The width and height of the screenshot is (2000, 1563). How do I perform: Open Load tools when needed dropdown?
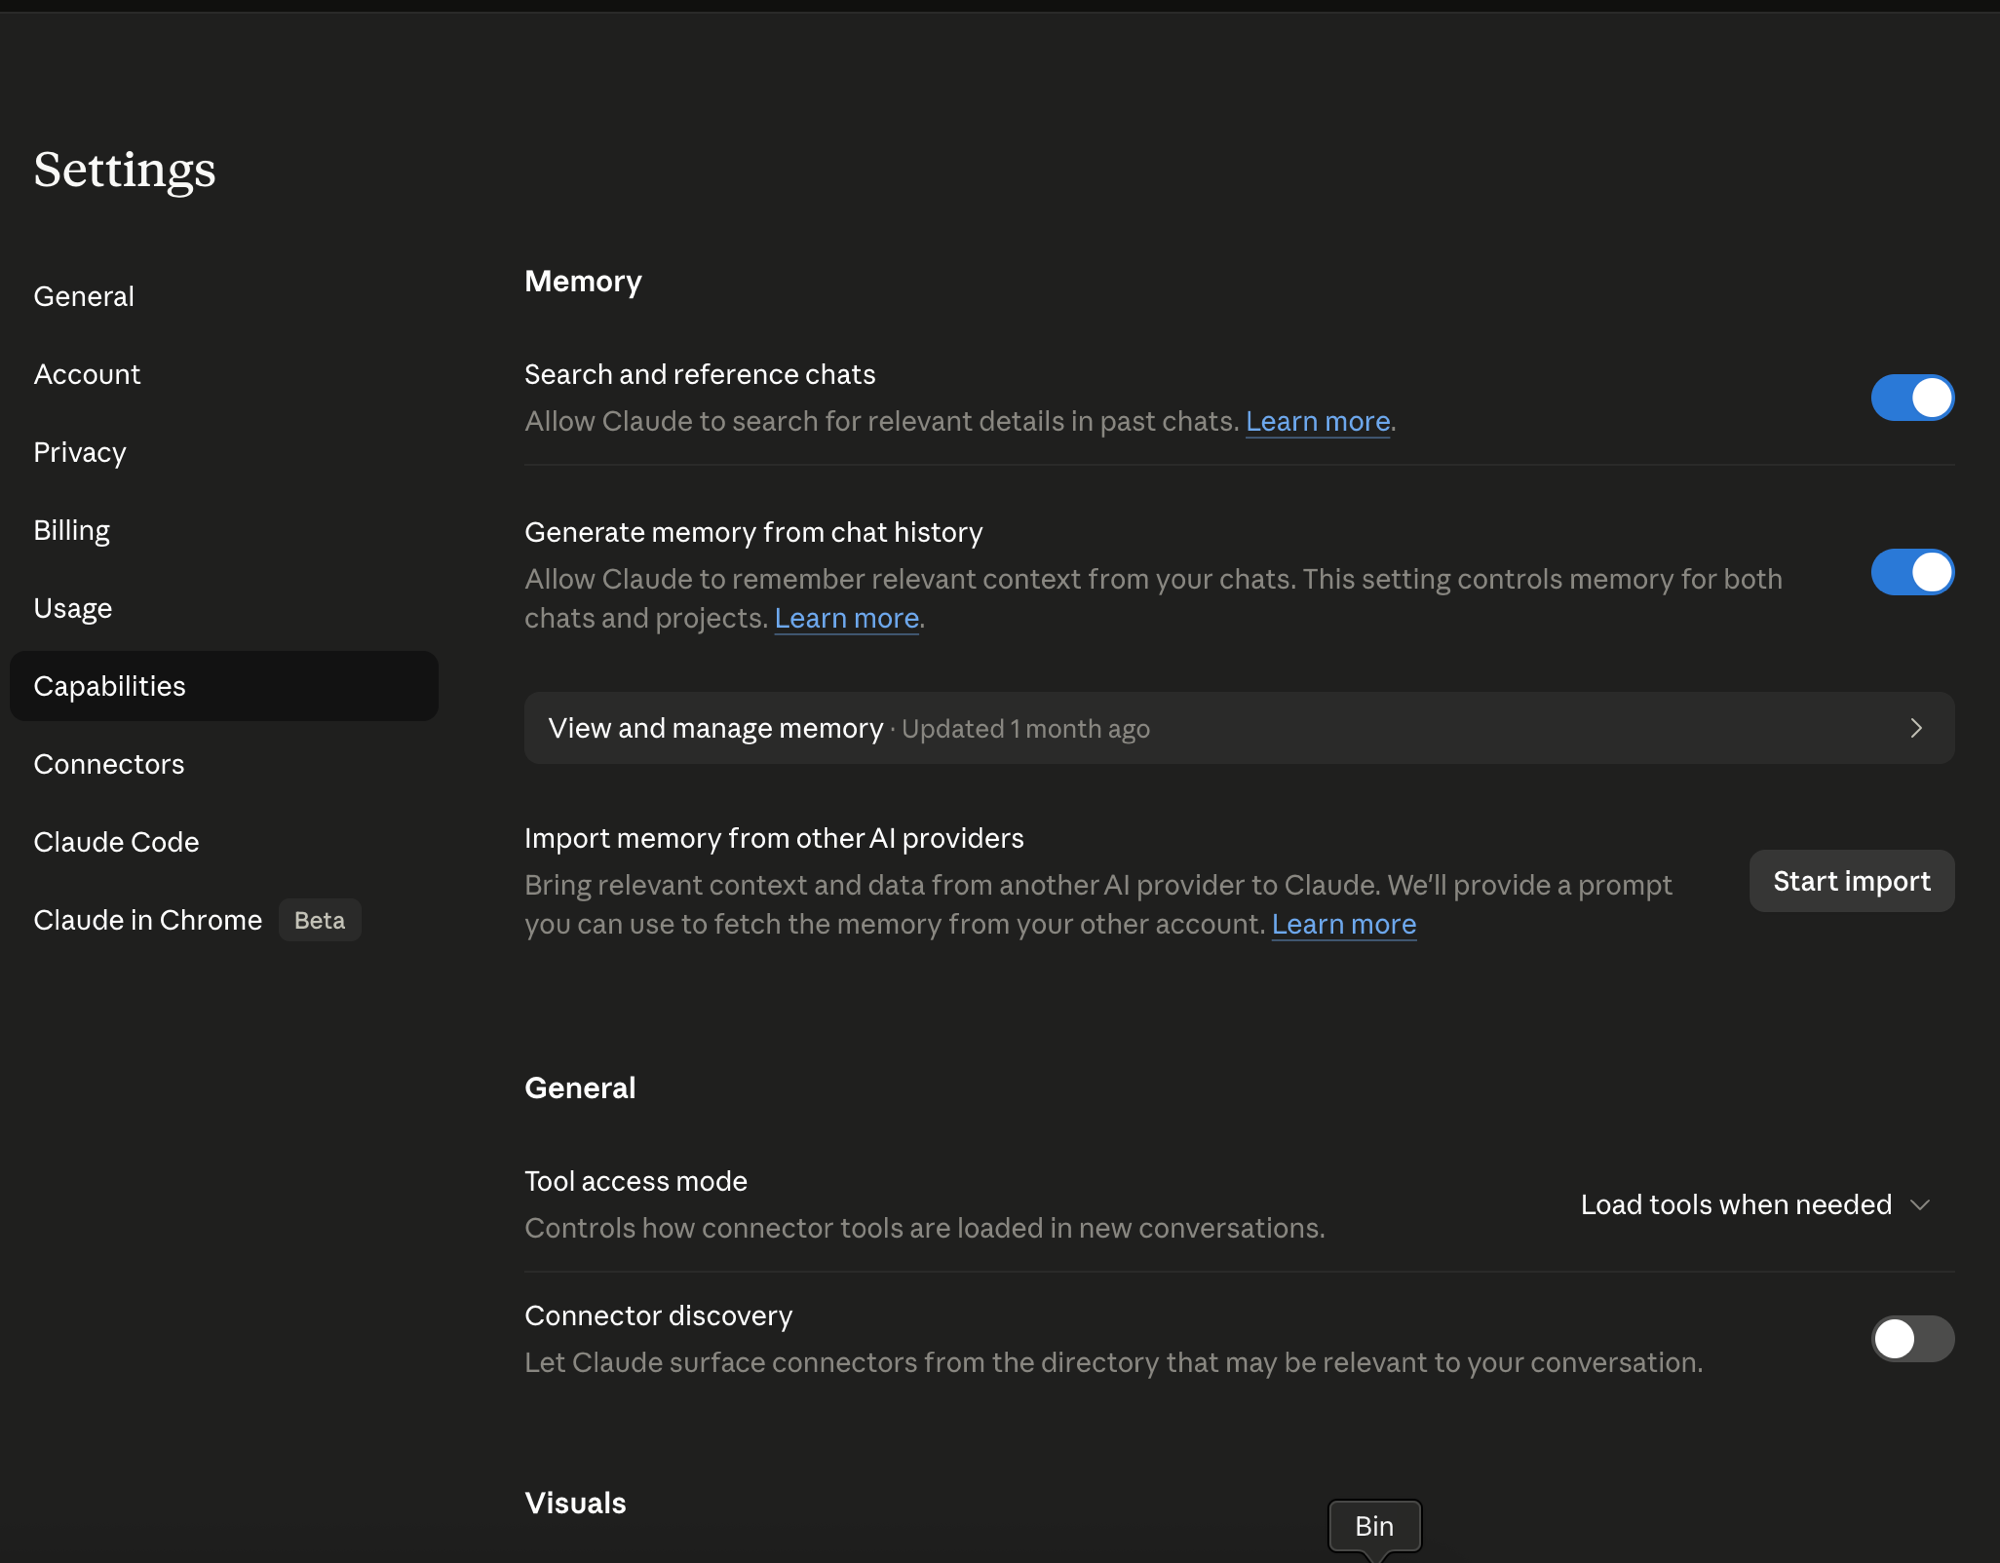point(1755,1204)
